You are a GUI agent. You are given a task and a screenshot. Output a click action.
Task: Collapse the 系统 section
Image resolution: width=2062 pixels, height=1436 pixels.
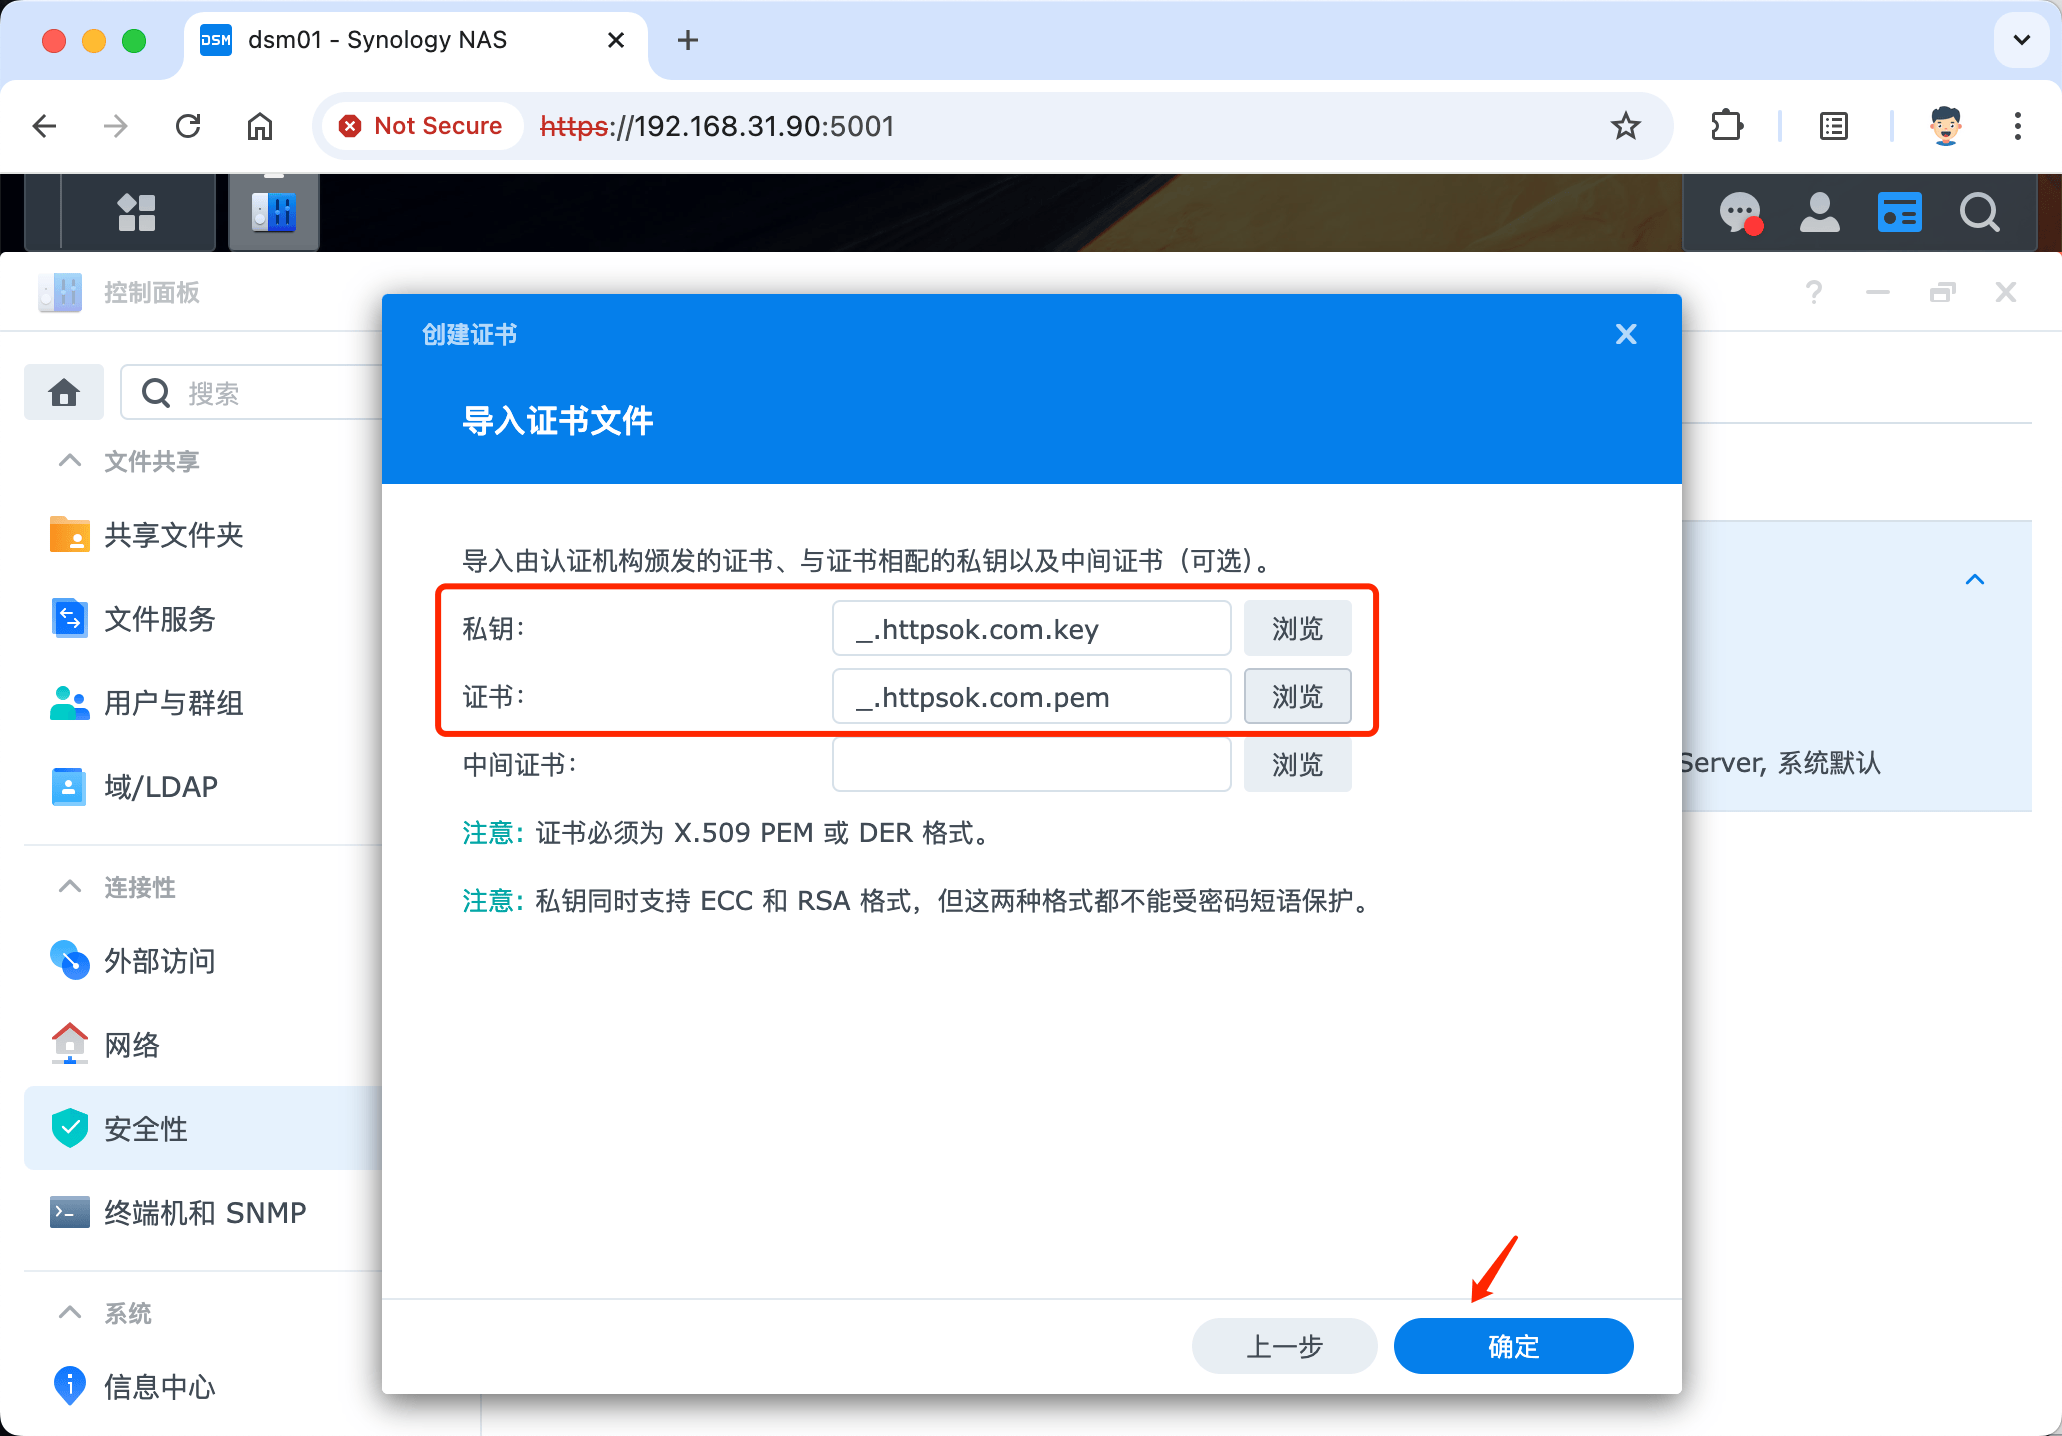click(x=70, y=1313)
